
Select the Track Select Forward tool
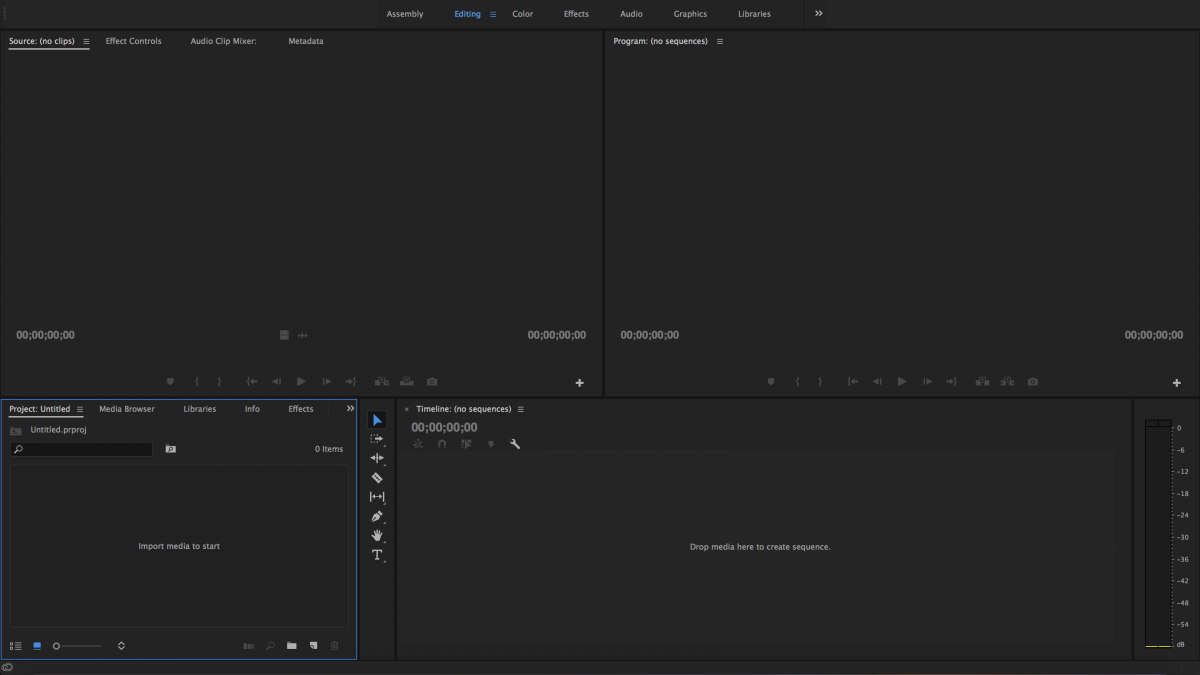(377, 439)
